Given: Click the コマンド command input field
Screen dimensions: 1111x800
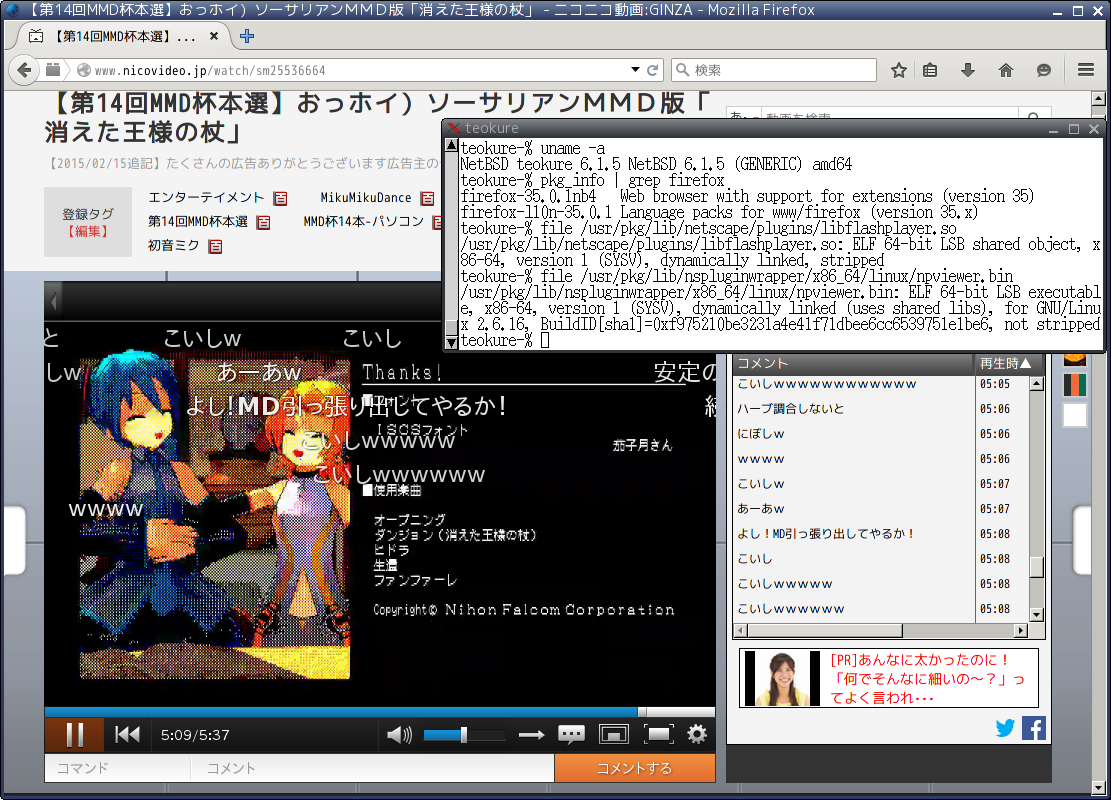Looking at the screenshot, I should 118,768.
